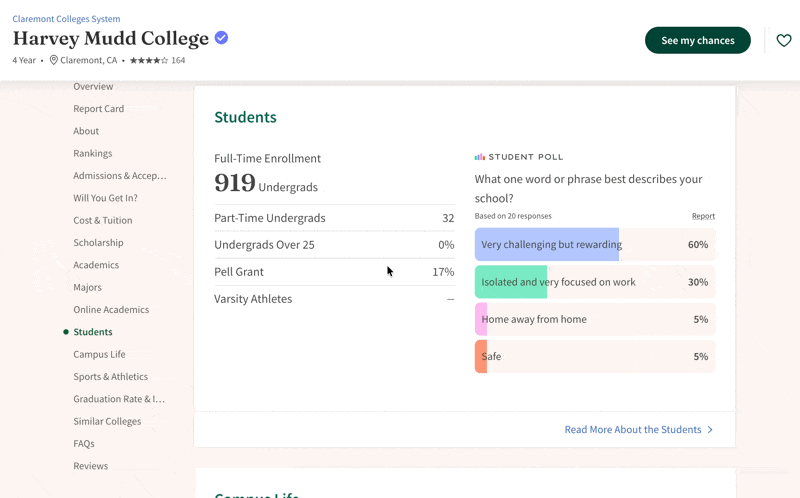The width and height of the screenshot is (800, 498).
Task: Click the poll question text
Action: coord(588,189)
